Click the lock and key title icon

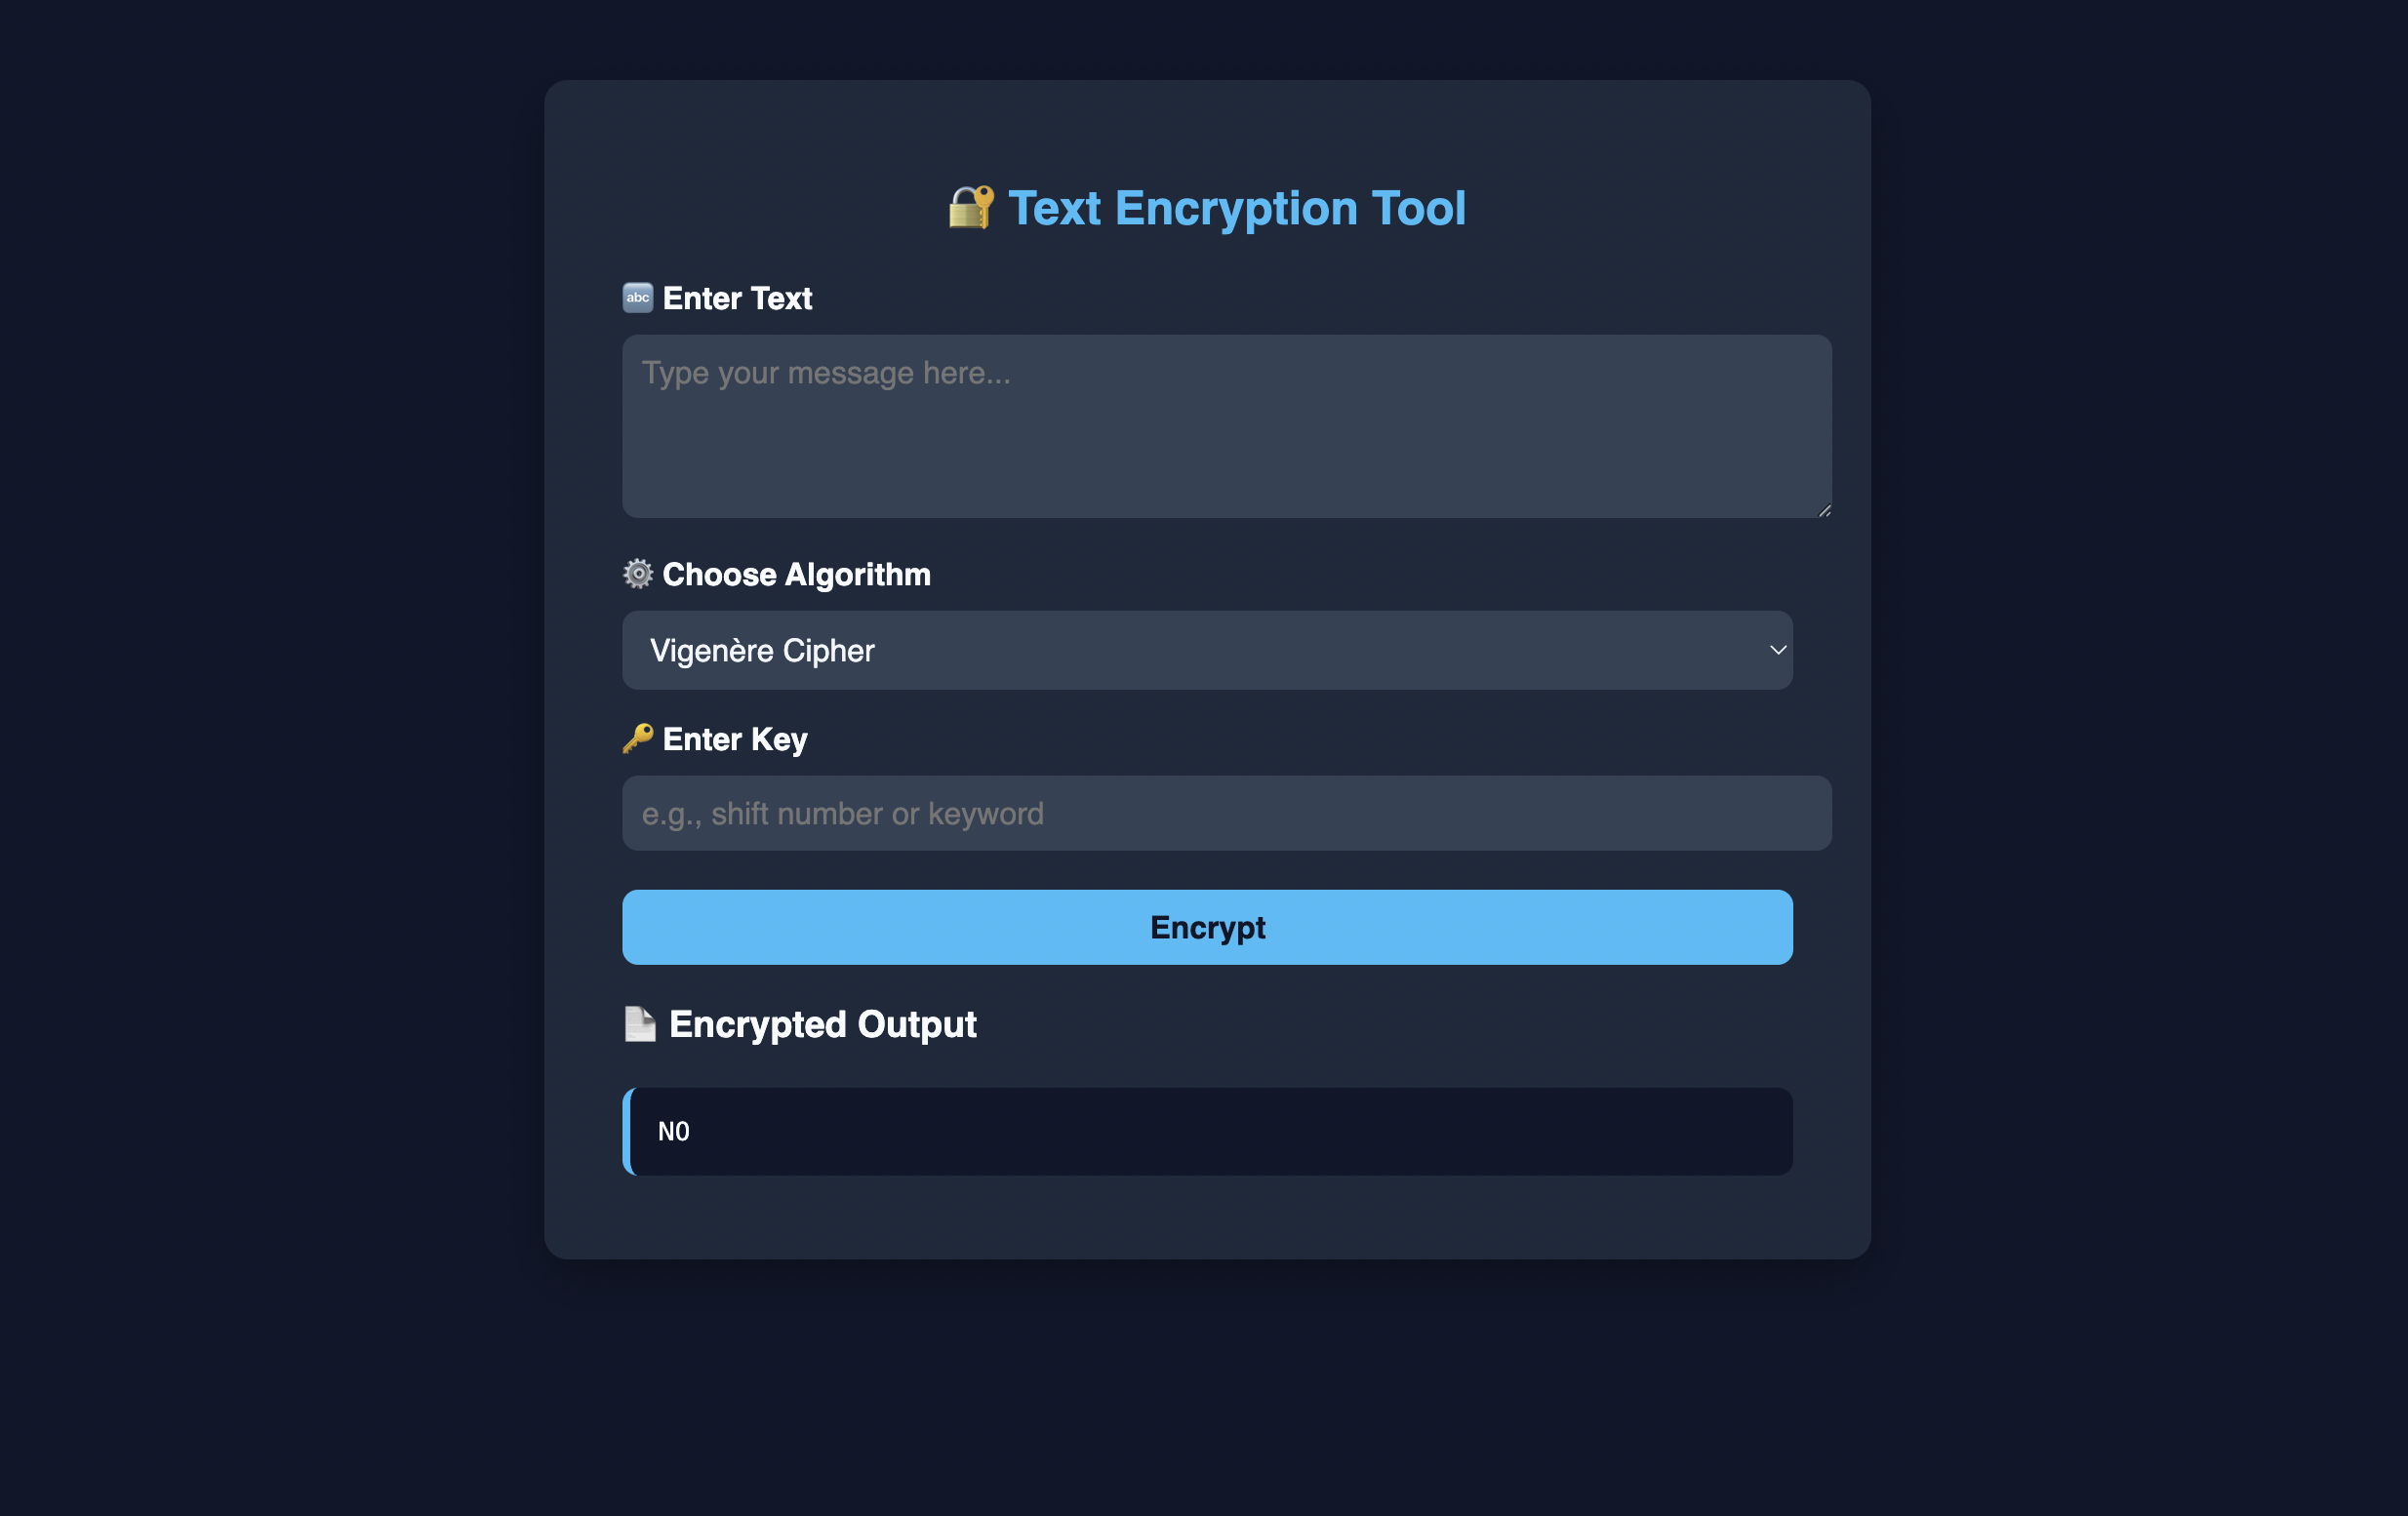point(970,208)
